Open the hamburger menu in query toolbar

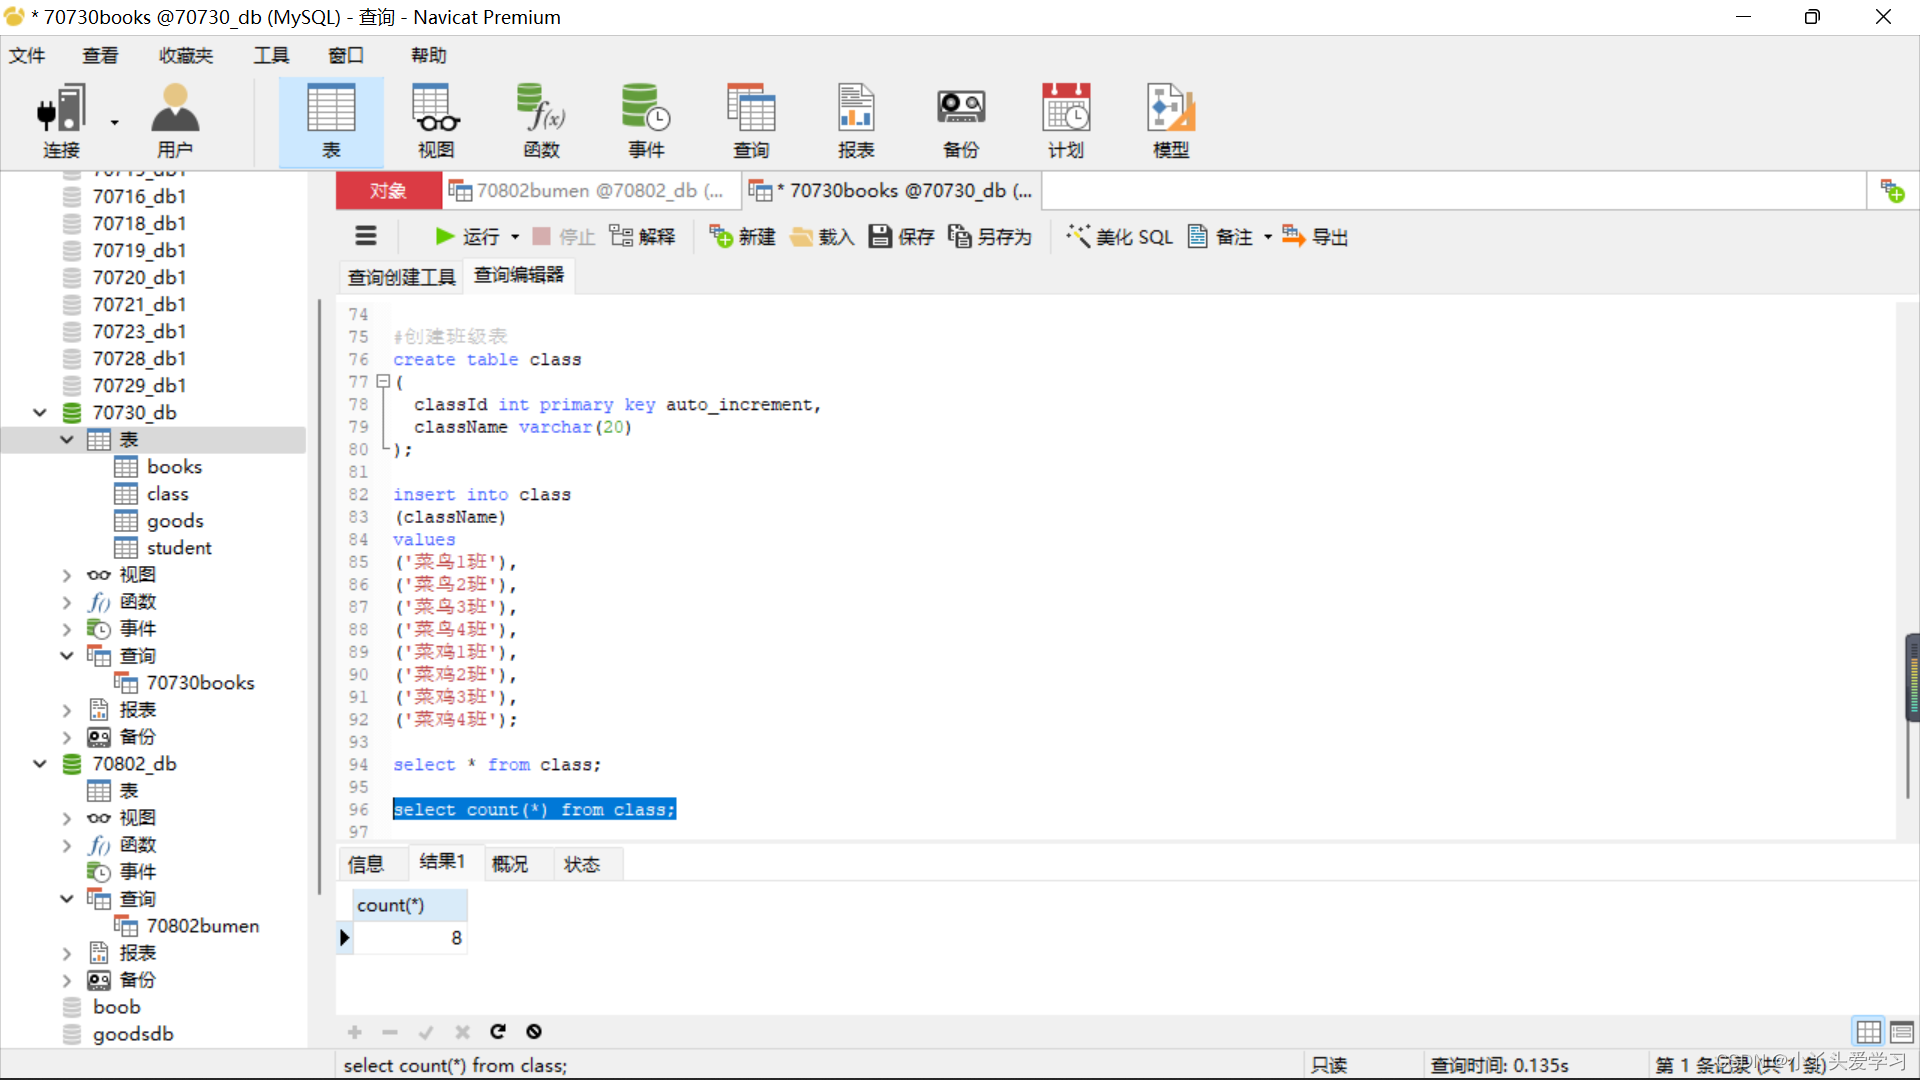point(366,236)
